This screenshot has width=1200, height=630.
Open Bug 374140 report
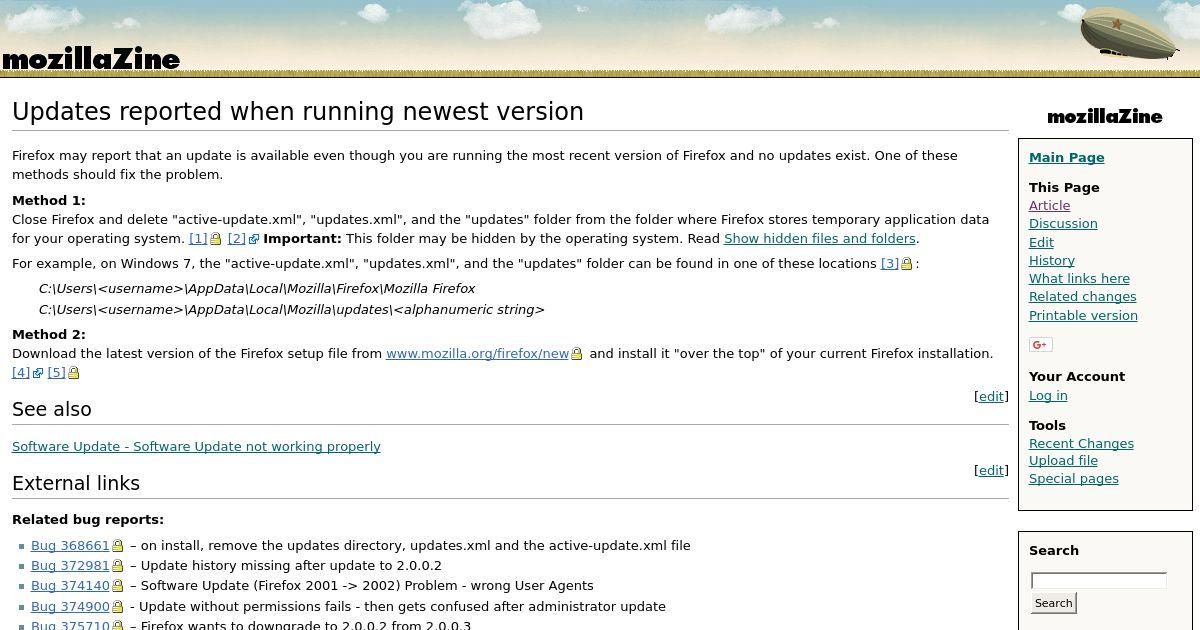click(x=70, y=586)
